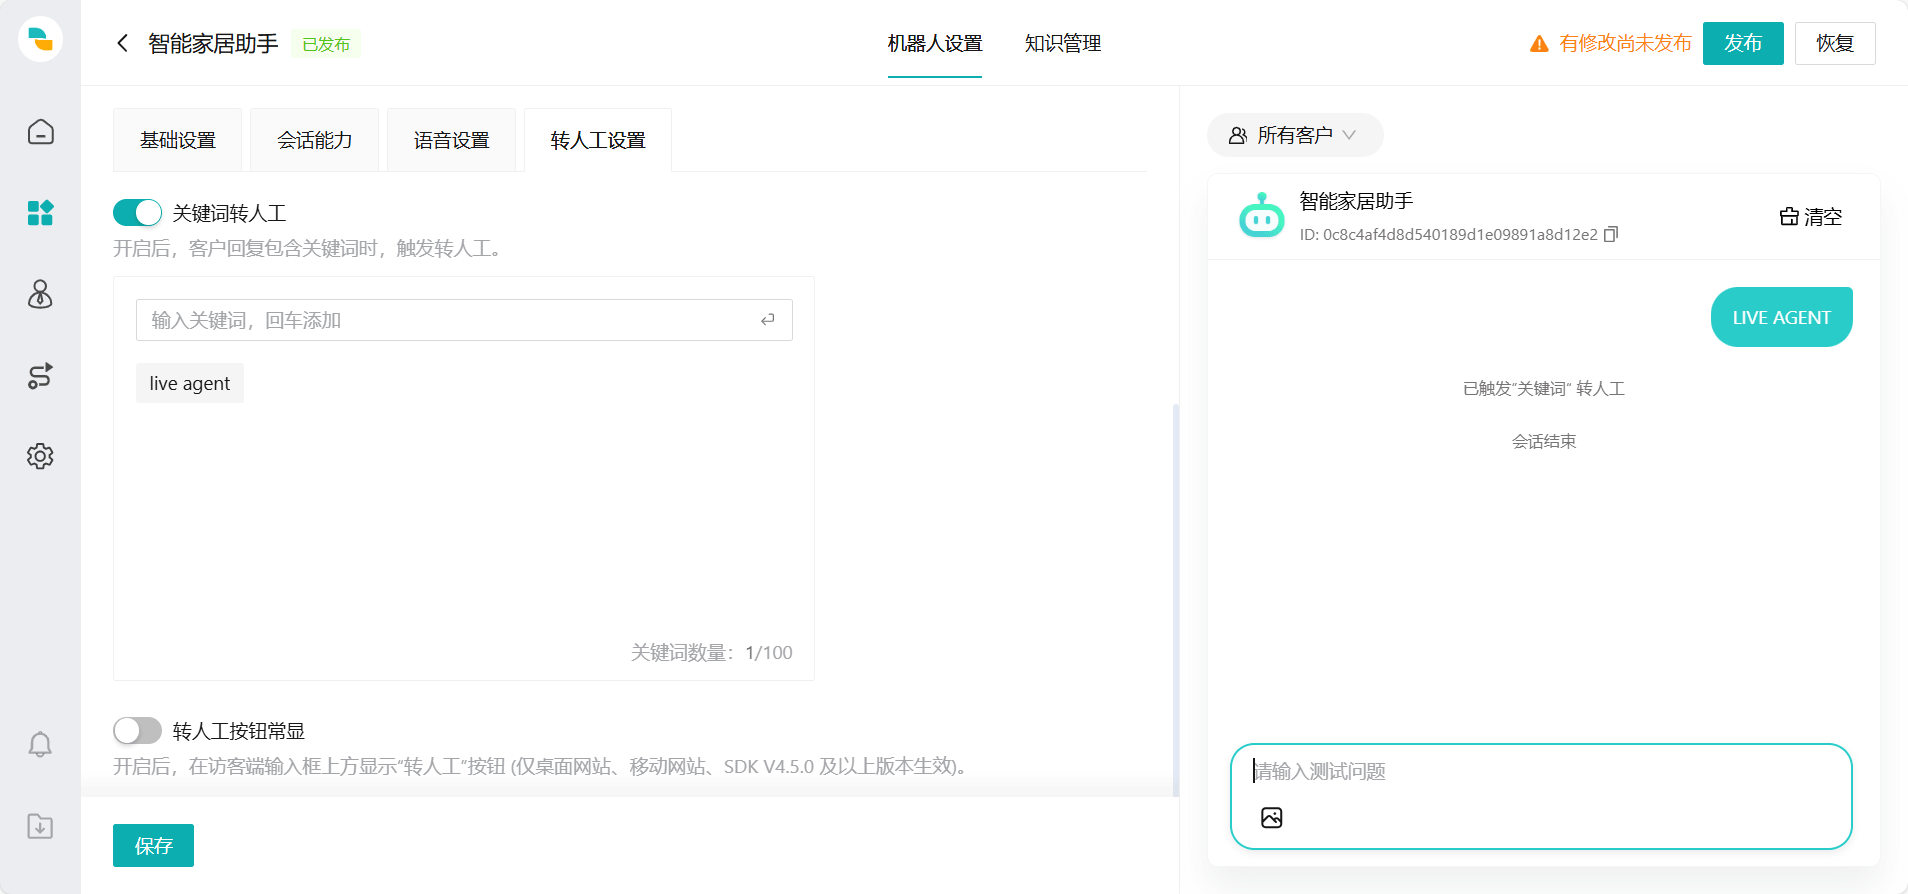Image resolution: width=1908 pixels, height=894 pixels.
Task: Click the image upload icon in chat input
Action: (x=1272, y=818)
